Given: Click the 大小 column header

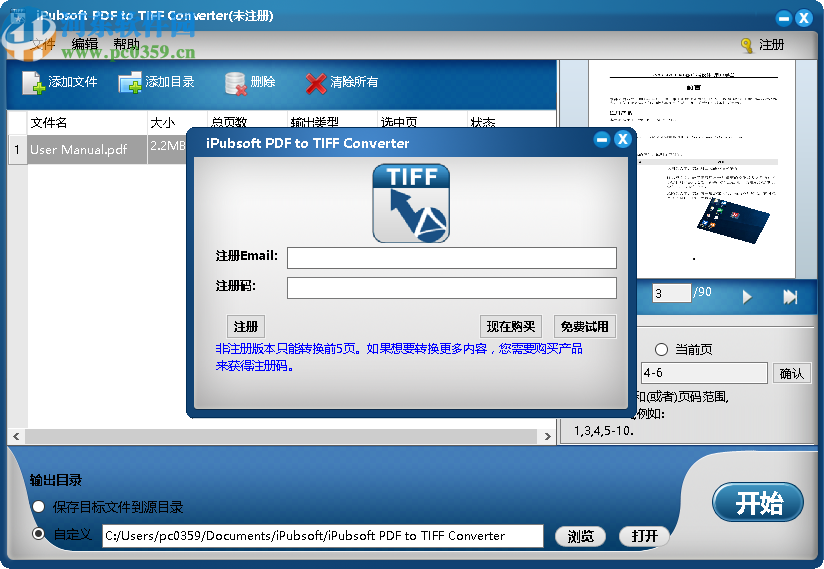Looking at the screenshot, I should (x=178, y=122).
